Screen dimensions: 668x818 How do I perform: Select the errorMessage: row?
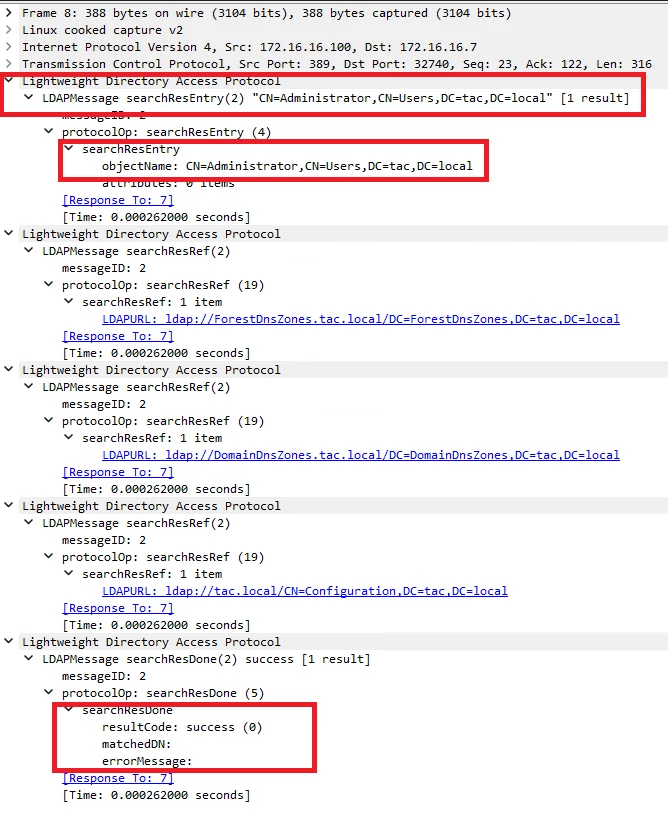coord(147,761)
